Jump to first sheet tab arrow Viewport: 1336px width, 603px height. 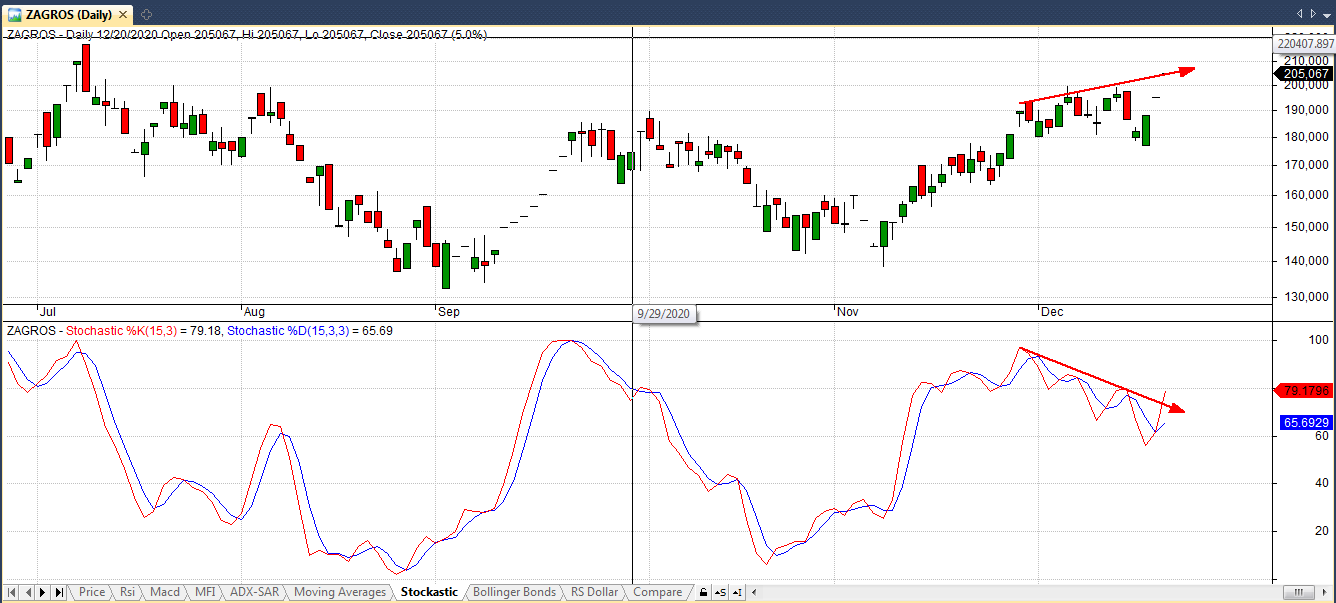pos(13,593)
